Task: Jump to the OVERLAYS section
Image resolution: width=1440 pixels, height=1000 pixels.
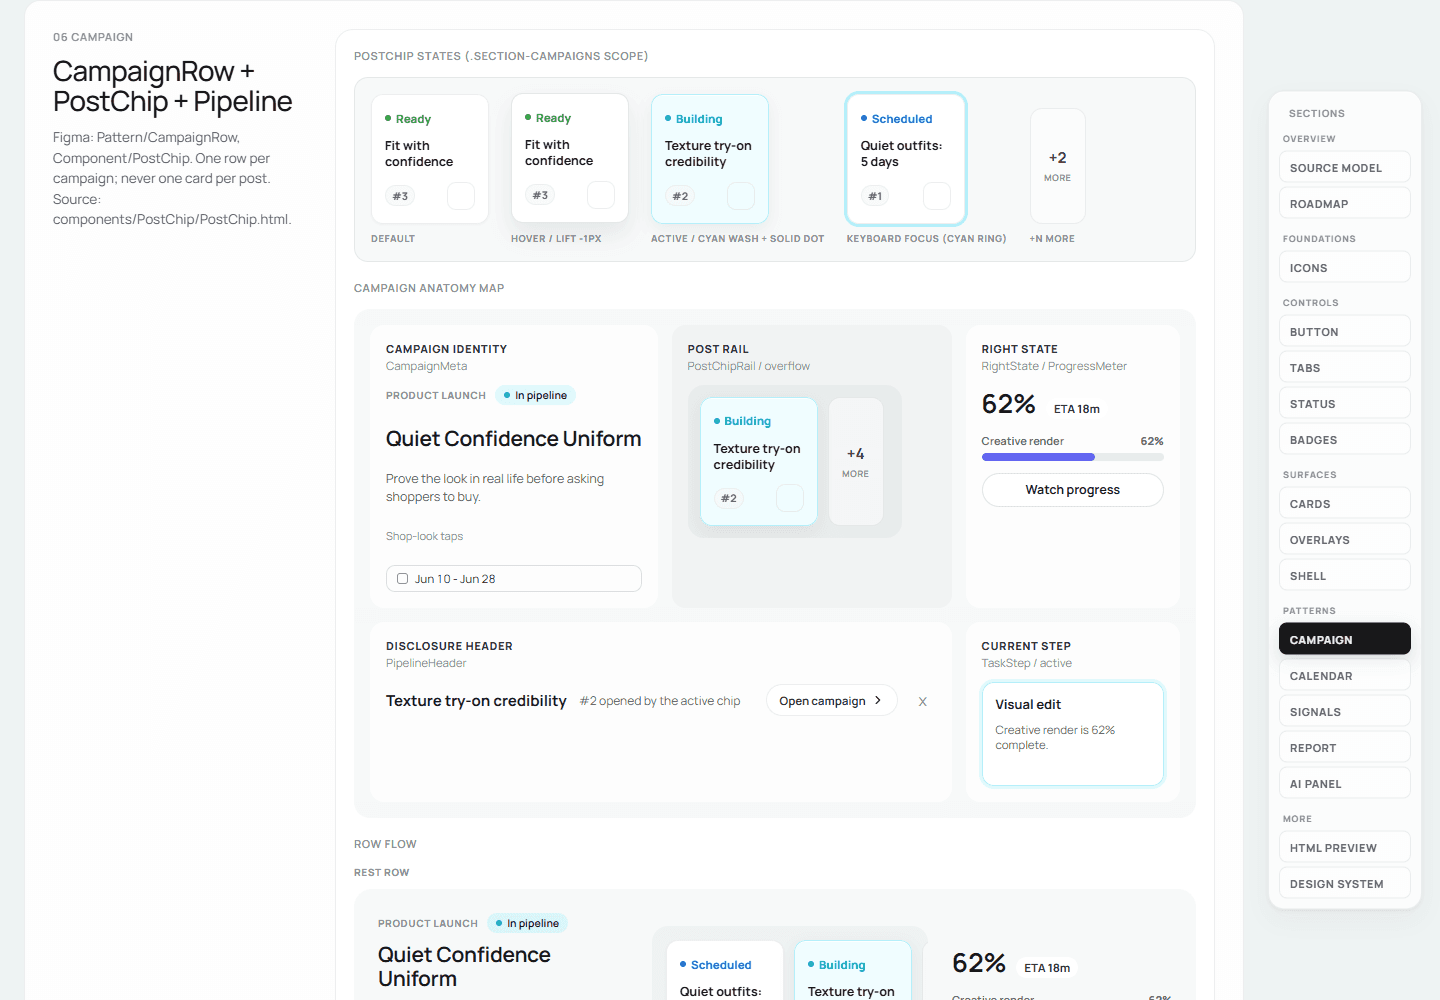Action: (x=1344, y=540)
